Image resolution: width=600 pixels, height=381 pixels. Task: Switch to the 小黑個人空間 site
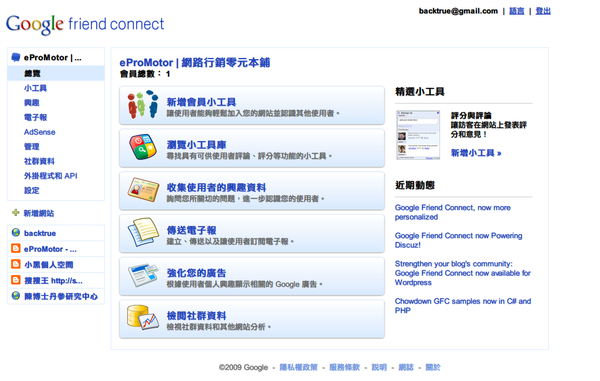click(x=49, y=265)
